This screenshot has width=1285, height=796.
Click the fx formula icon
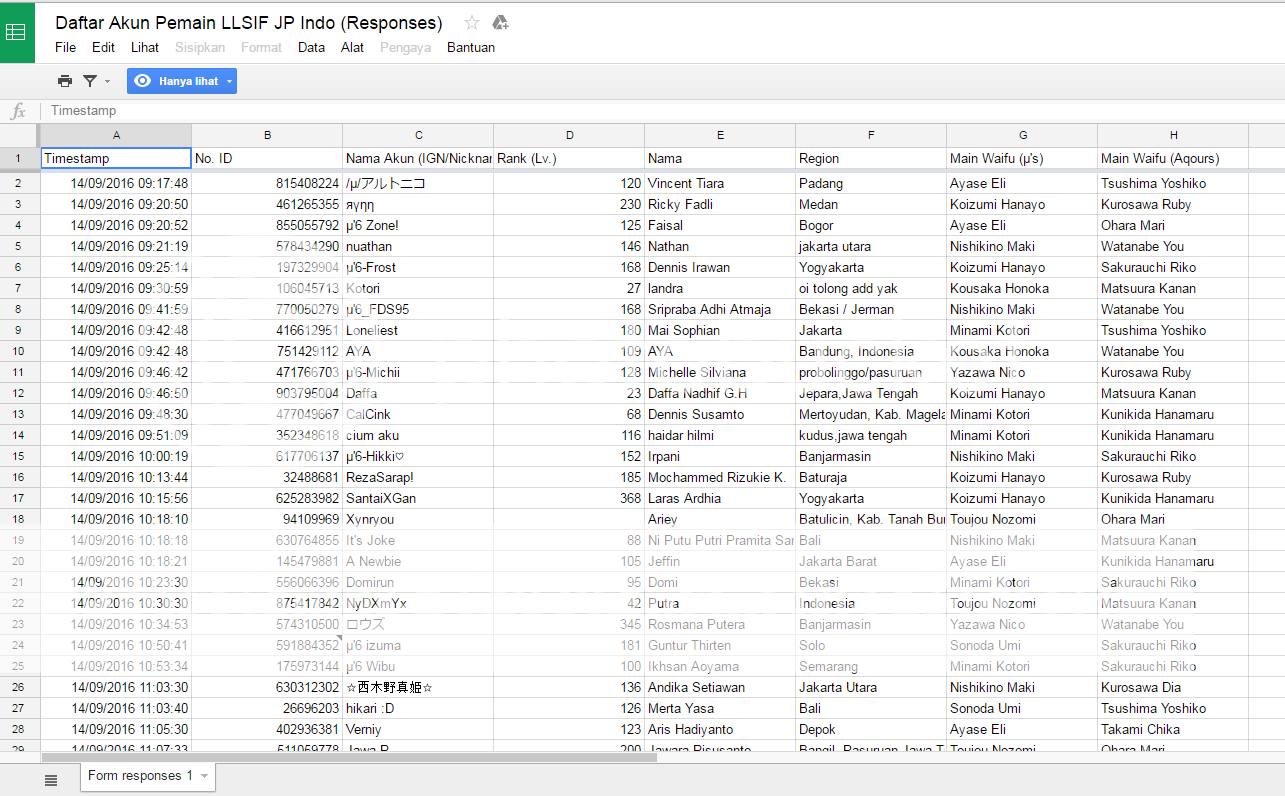pos(18,111)
